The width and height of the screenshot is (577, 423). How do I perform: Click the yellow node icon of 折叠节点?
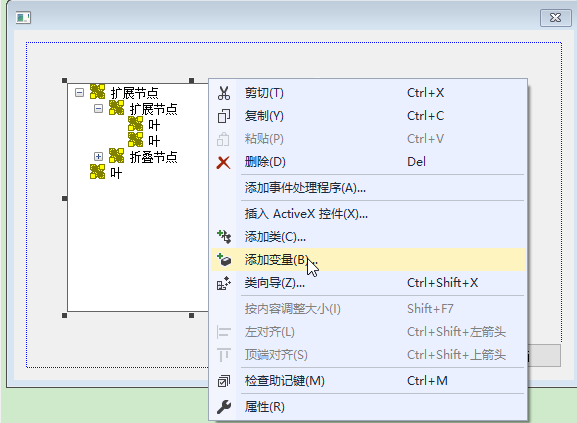point(117,156)
